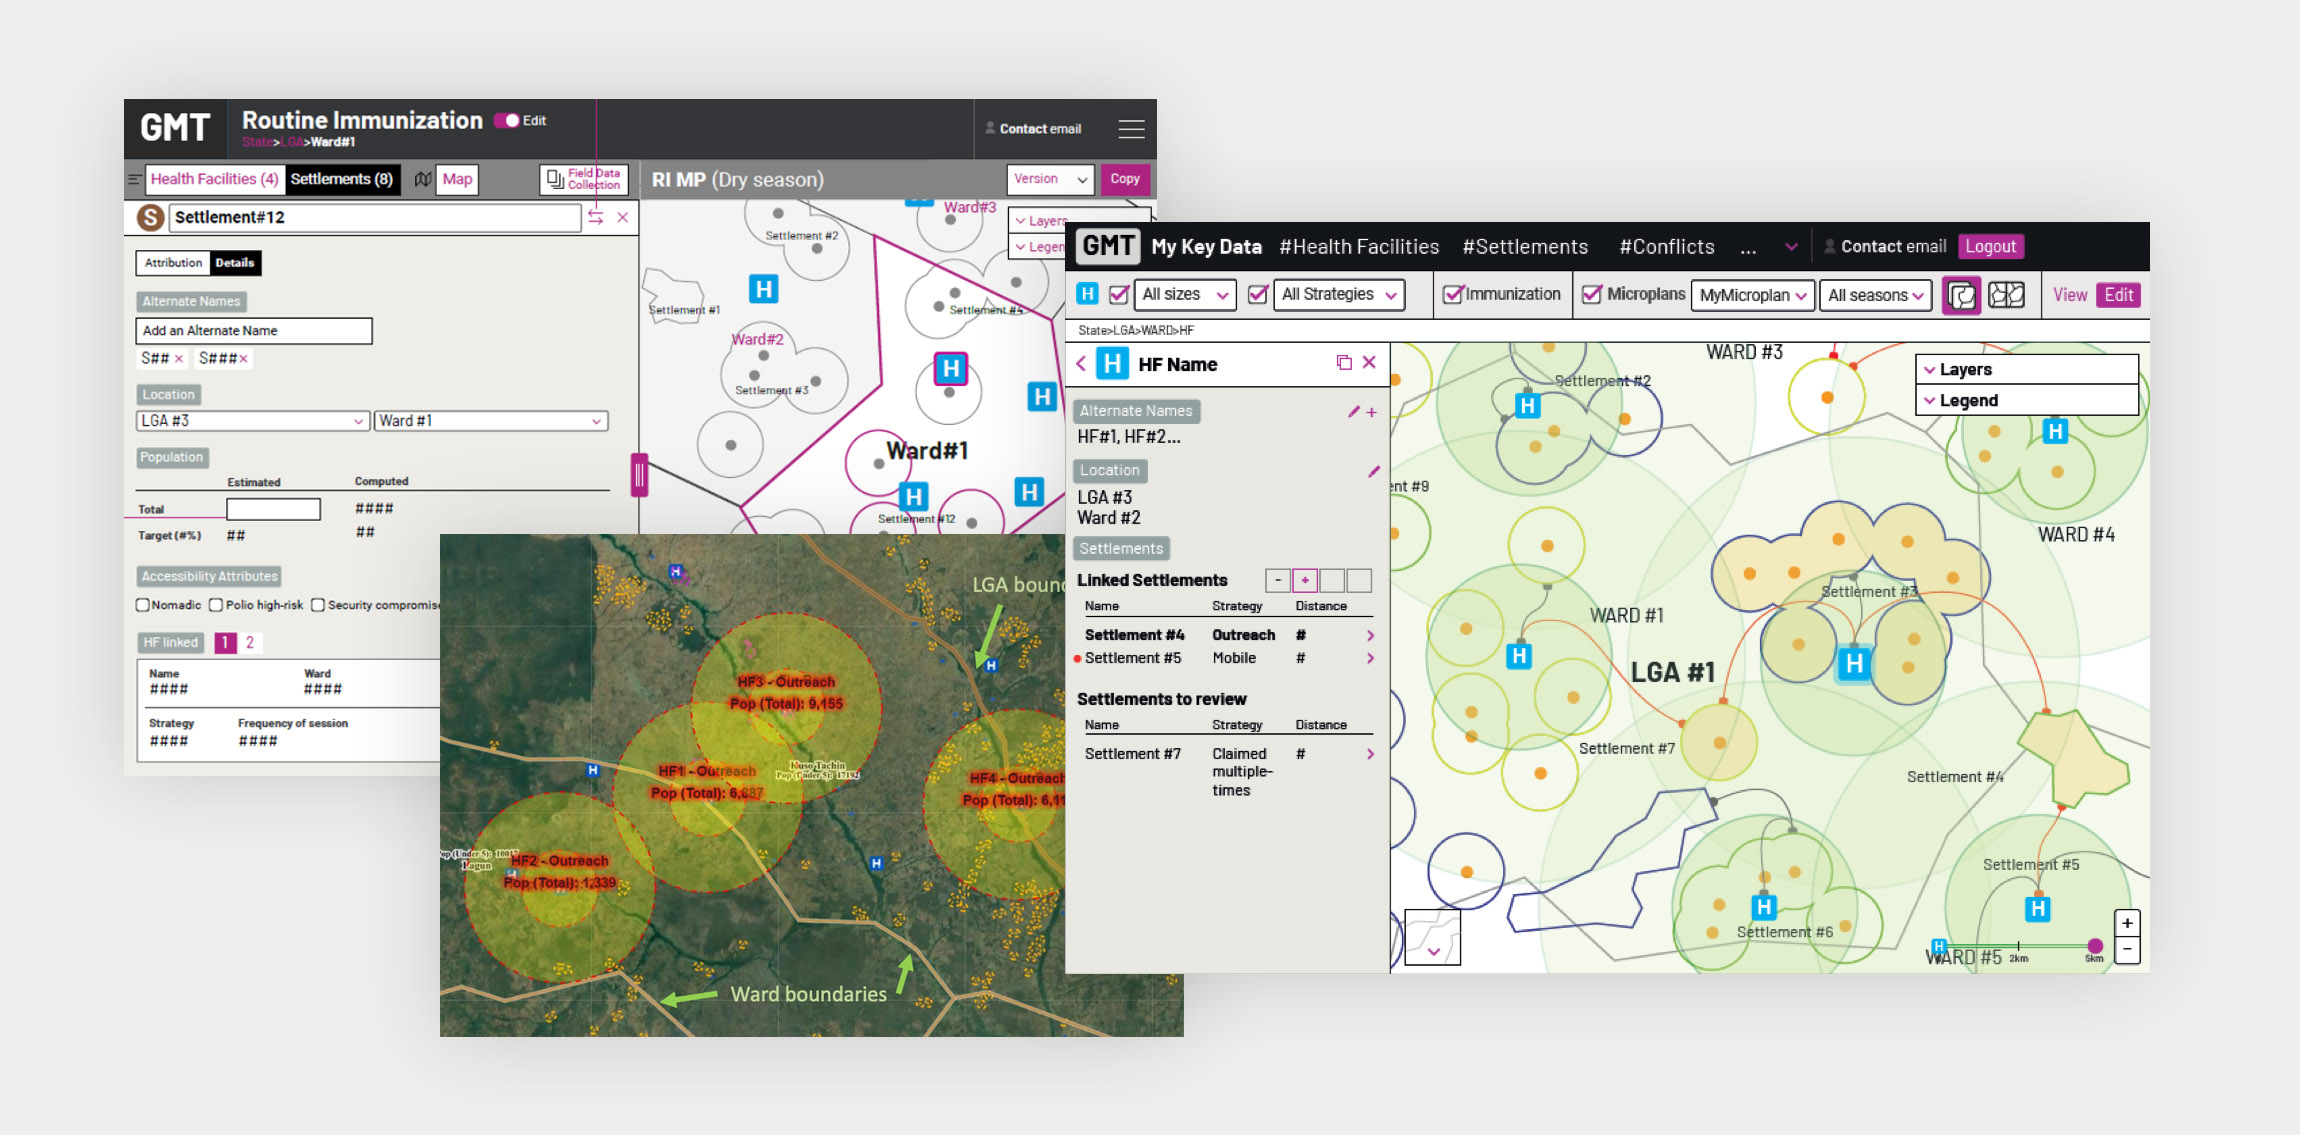Image resolution: width=2300 pixels, height=1135 pixels.
Task: Open the All seasons dropdown
Action: 1874,295
